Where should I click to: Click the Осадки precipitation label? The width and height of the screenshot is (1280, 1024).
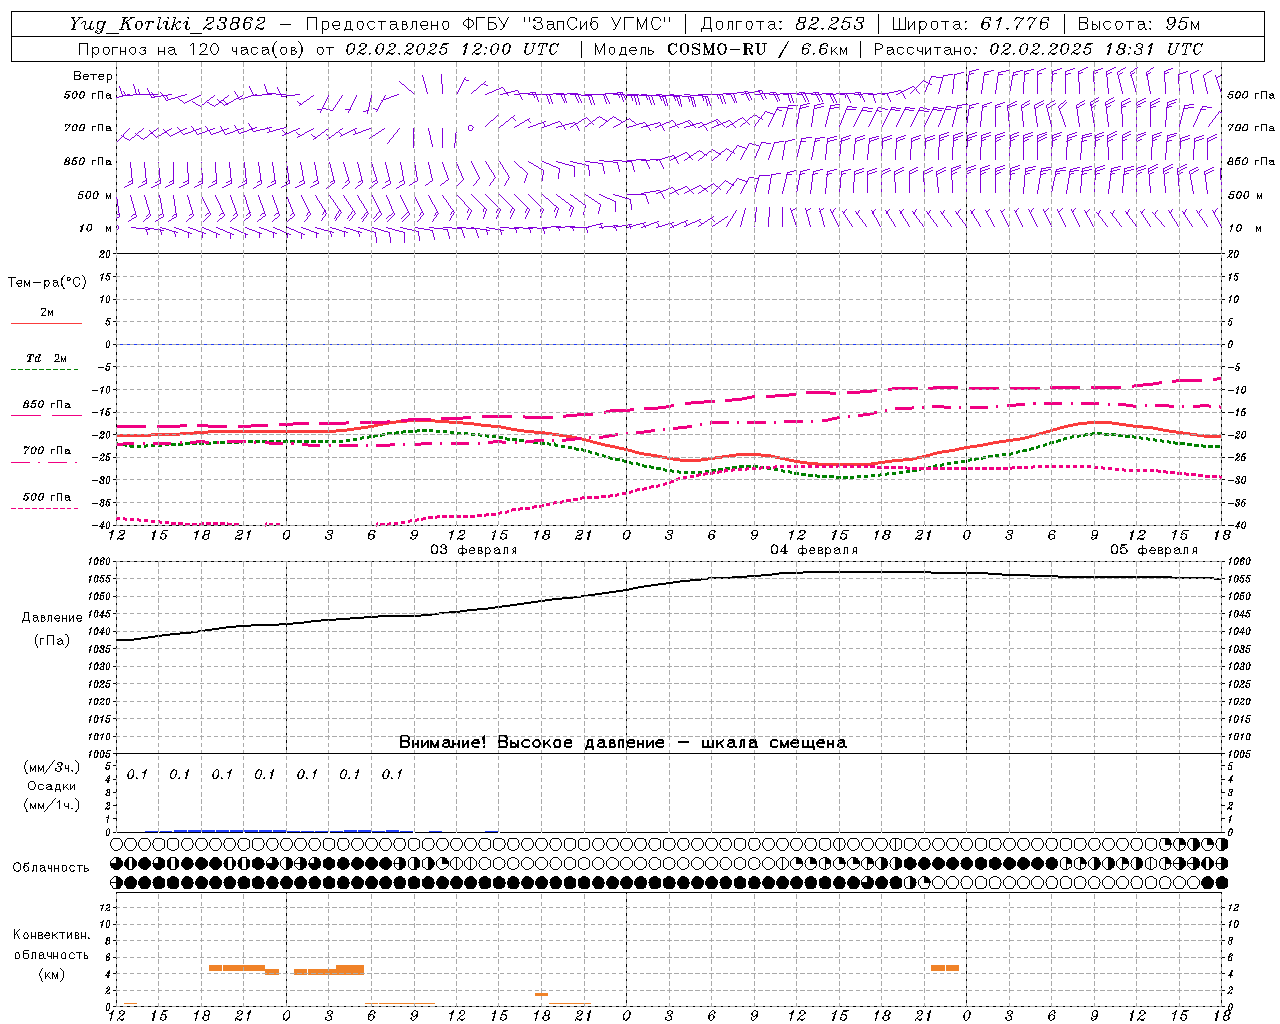[52, 786]
